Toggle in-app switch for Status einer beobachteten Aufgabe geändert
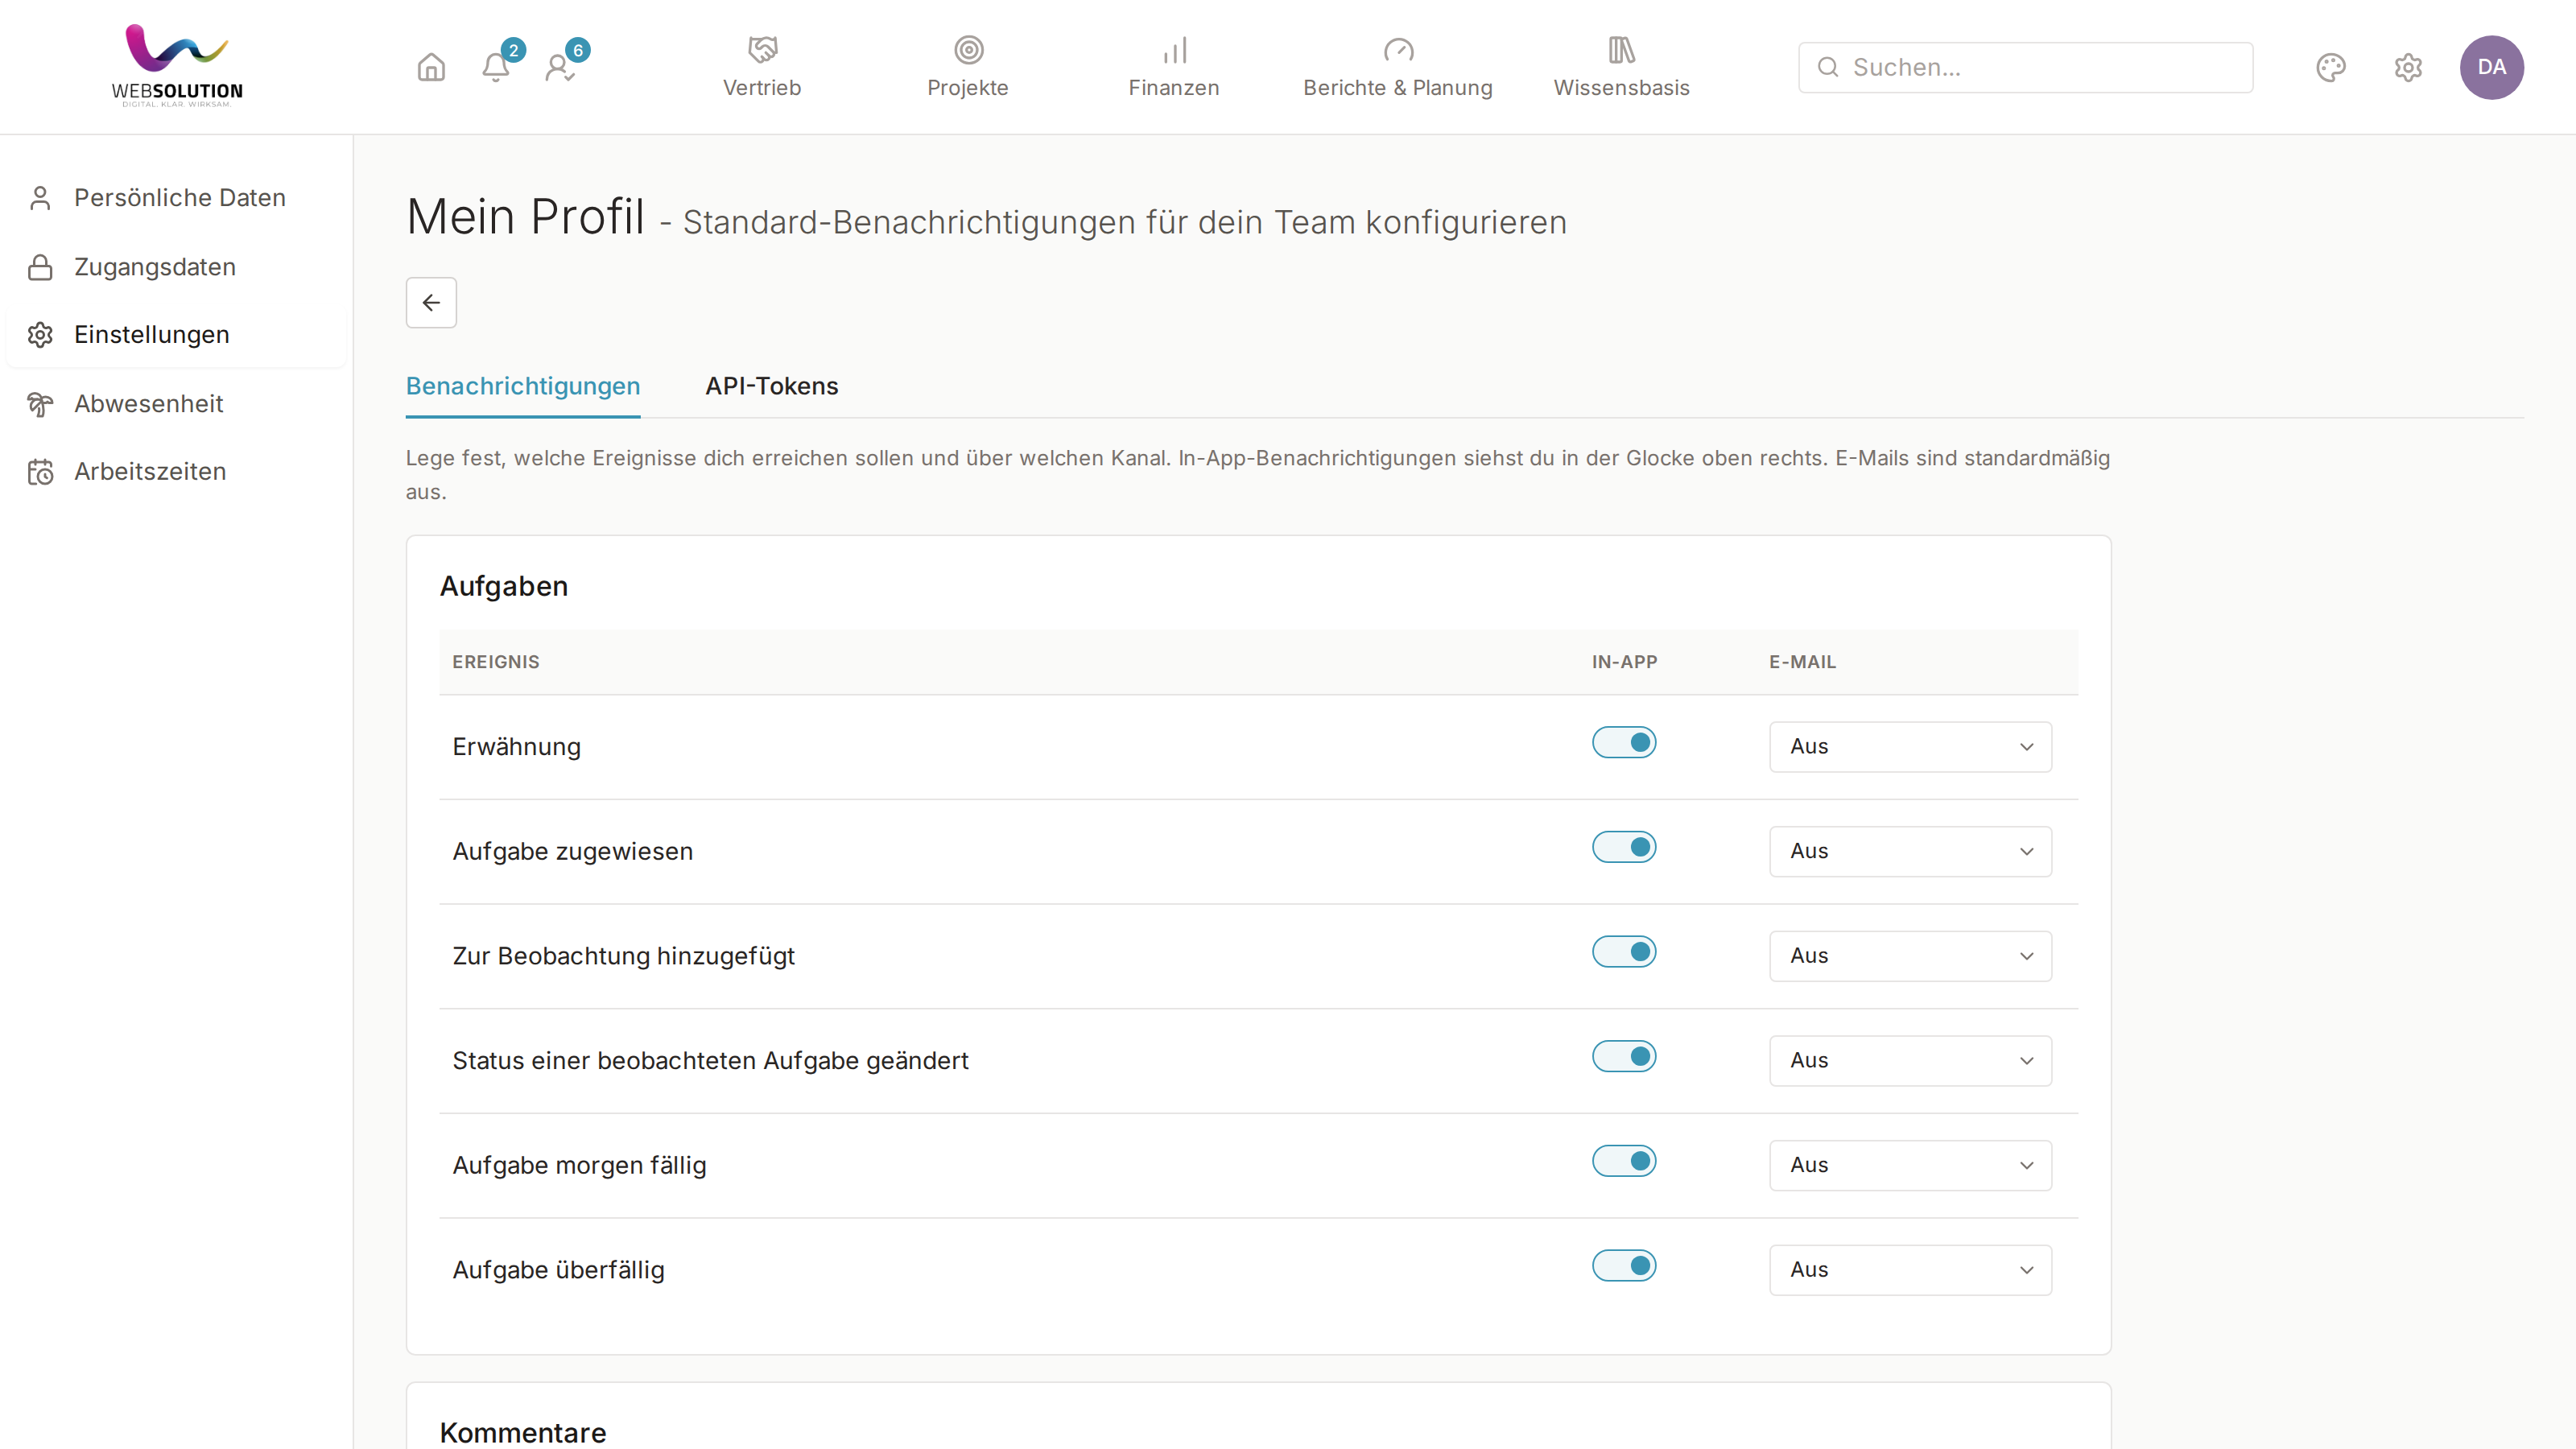 tap(1624, 1056)
